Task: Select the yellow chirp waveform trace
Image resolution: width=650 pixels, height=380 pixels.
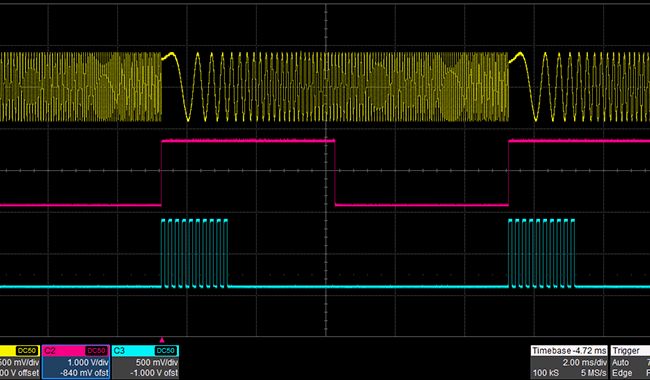Action: 325,87
